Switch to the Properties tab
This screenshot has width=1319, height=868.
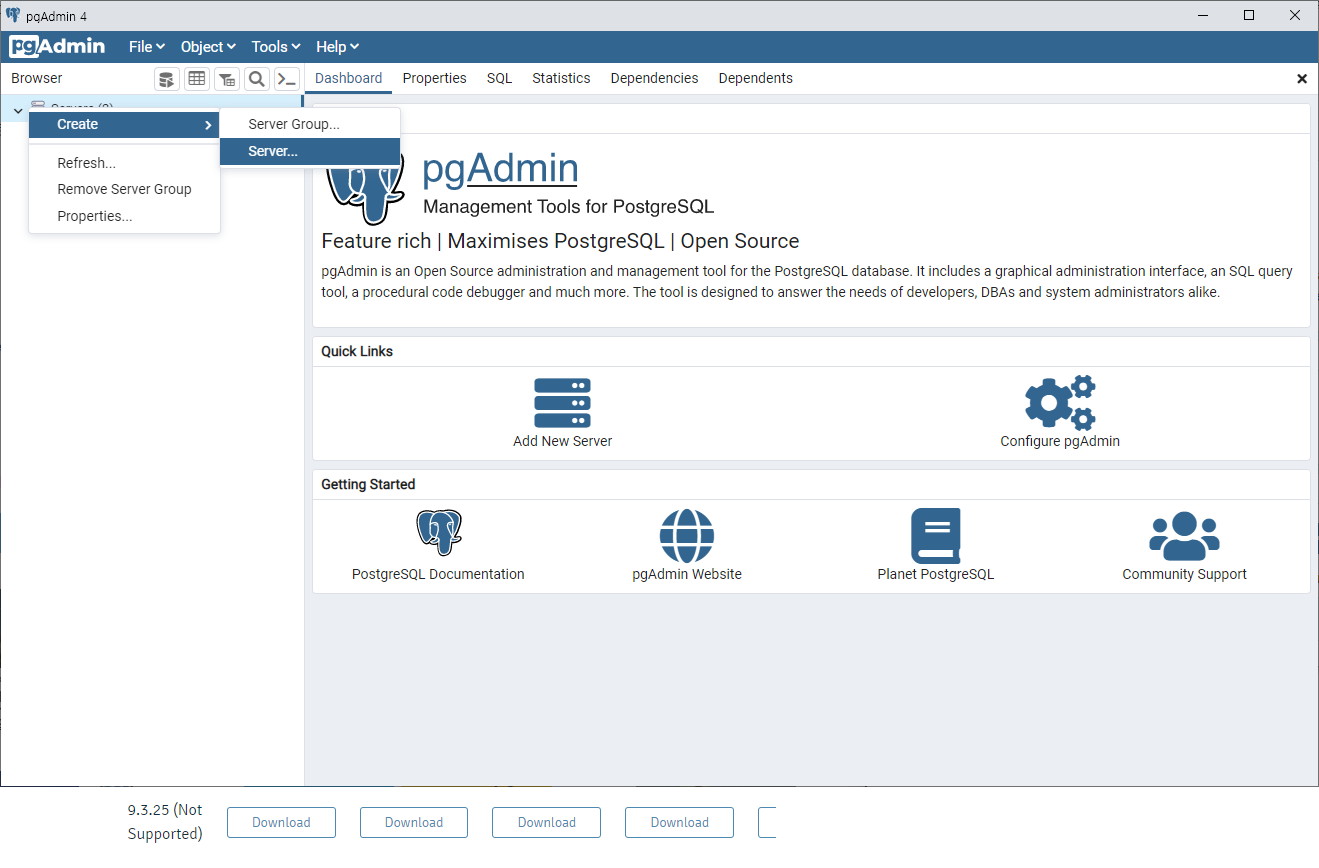(434, 78)
